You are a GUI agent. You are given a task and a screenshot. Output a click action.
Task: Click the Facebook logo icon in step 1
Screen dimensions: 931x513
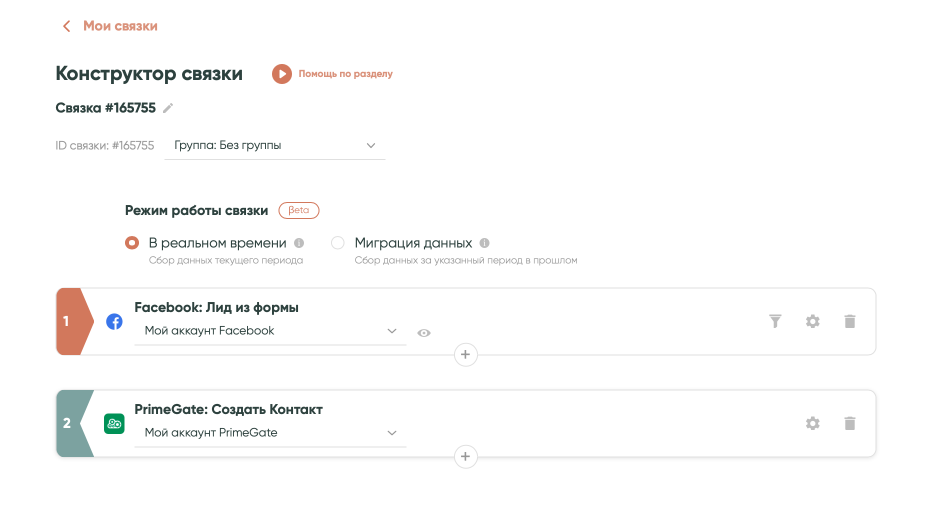point(114,322)
